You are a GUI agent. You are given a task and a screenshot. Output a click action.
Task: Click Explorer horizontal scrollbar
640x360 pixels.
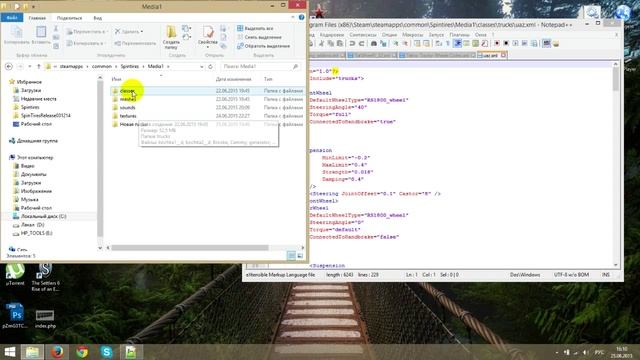pos(190,248)
